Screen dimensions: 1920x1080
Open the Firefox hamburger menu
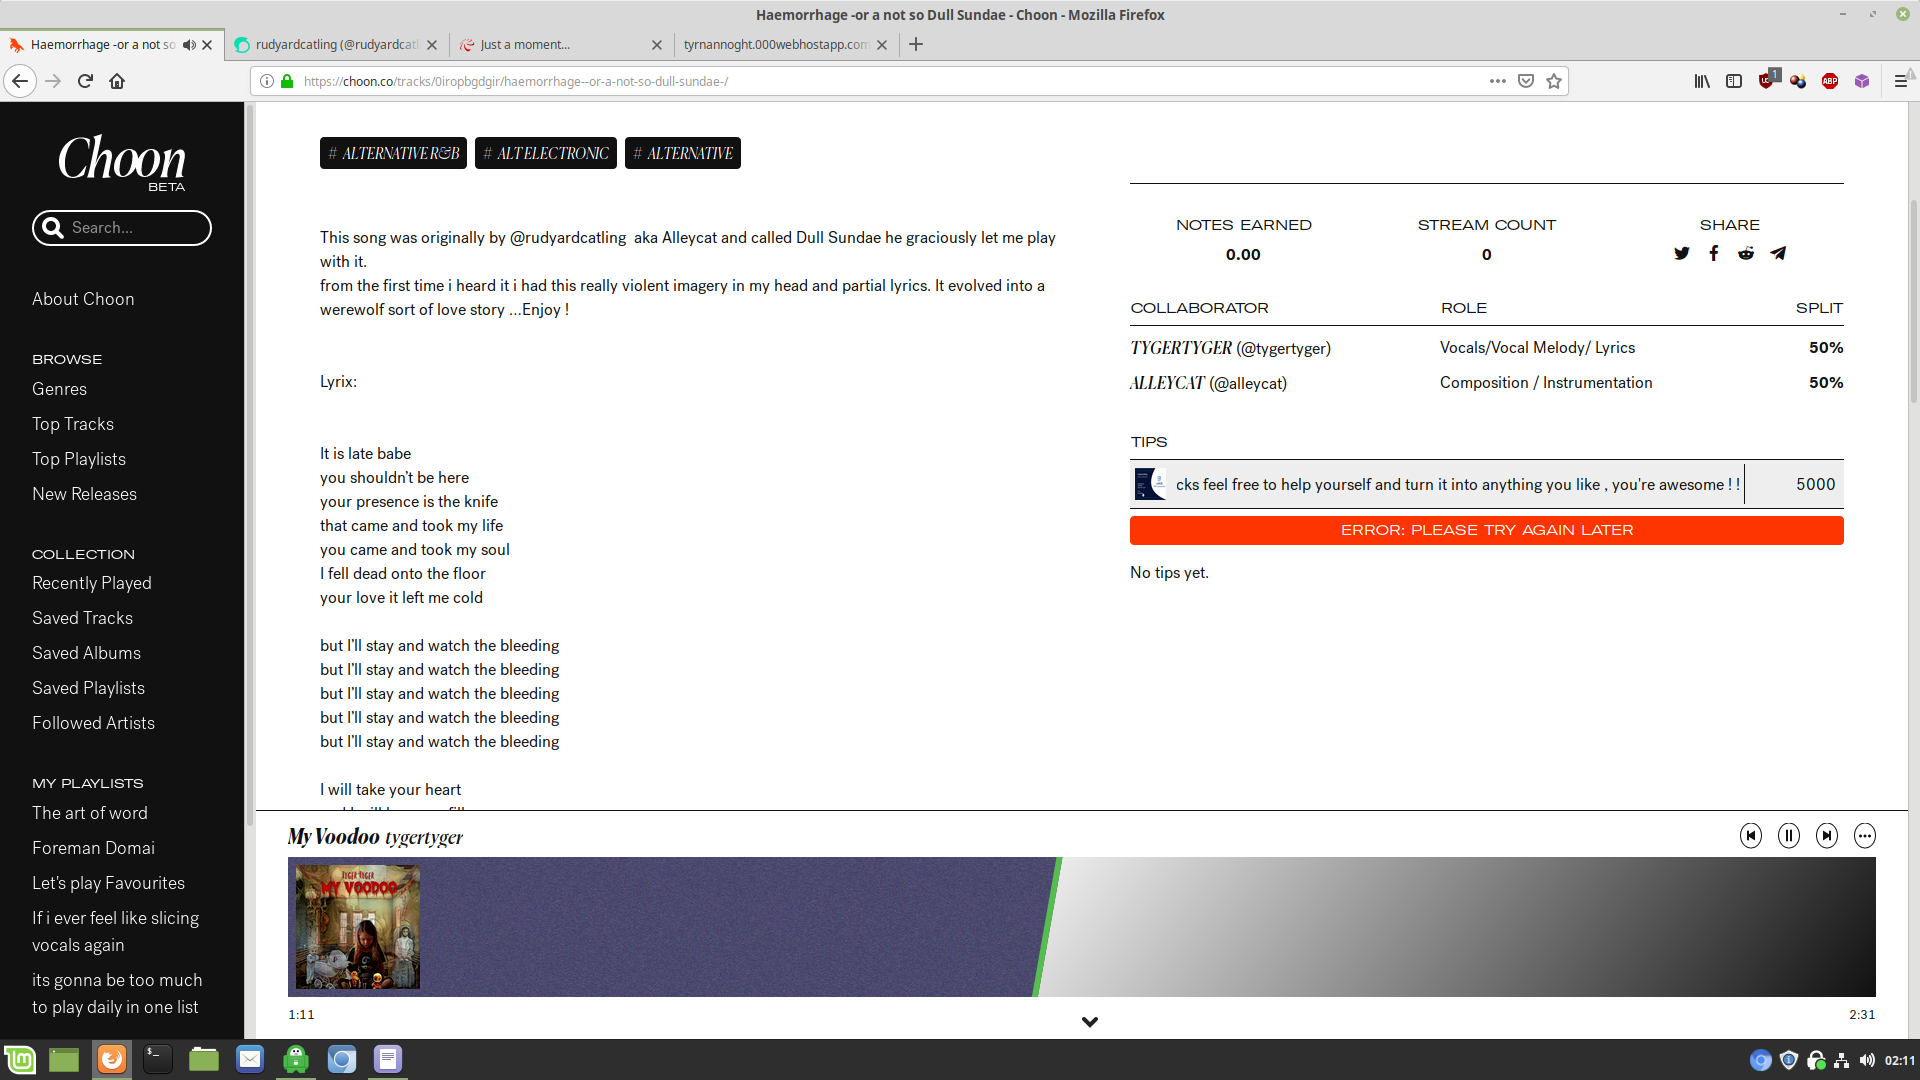[1900, 82]
